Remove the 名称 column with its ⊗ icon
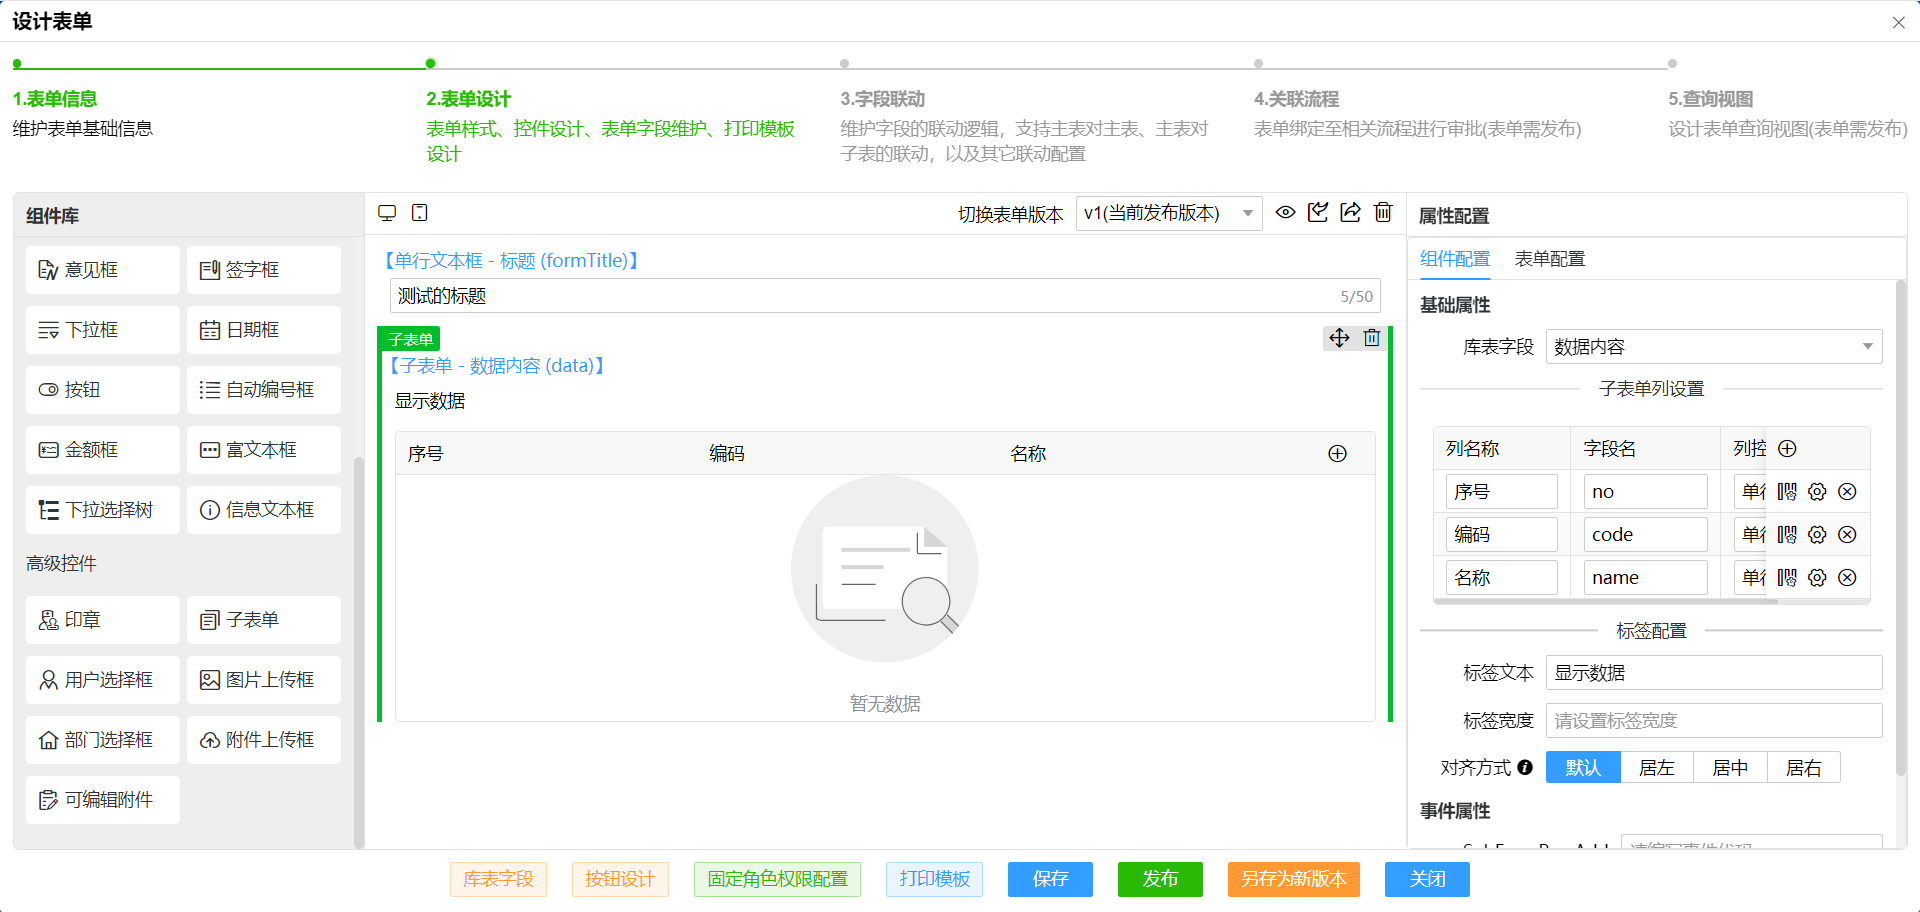Image resolution: width=1920 pixels, height=912 pixels. [x=1847, y=577]
